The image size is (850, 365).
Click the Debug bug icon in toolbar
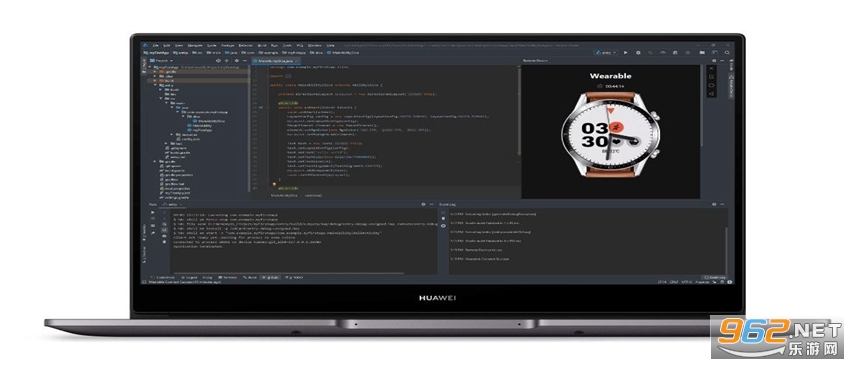point(638,53)
